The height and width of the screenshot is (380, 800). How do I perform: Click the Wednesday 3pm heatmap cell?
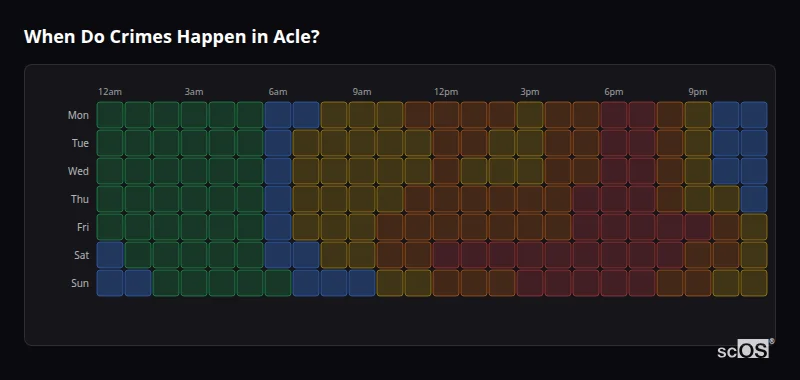(x=530, y=171)
